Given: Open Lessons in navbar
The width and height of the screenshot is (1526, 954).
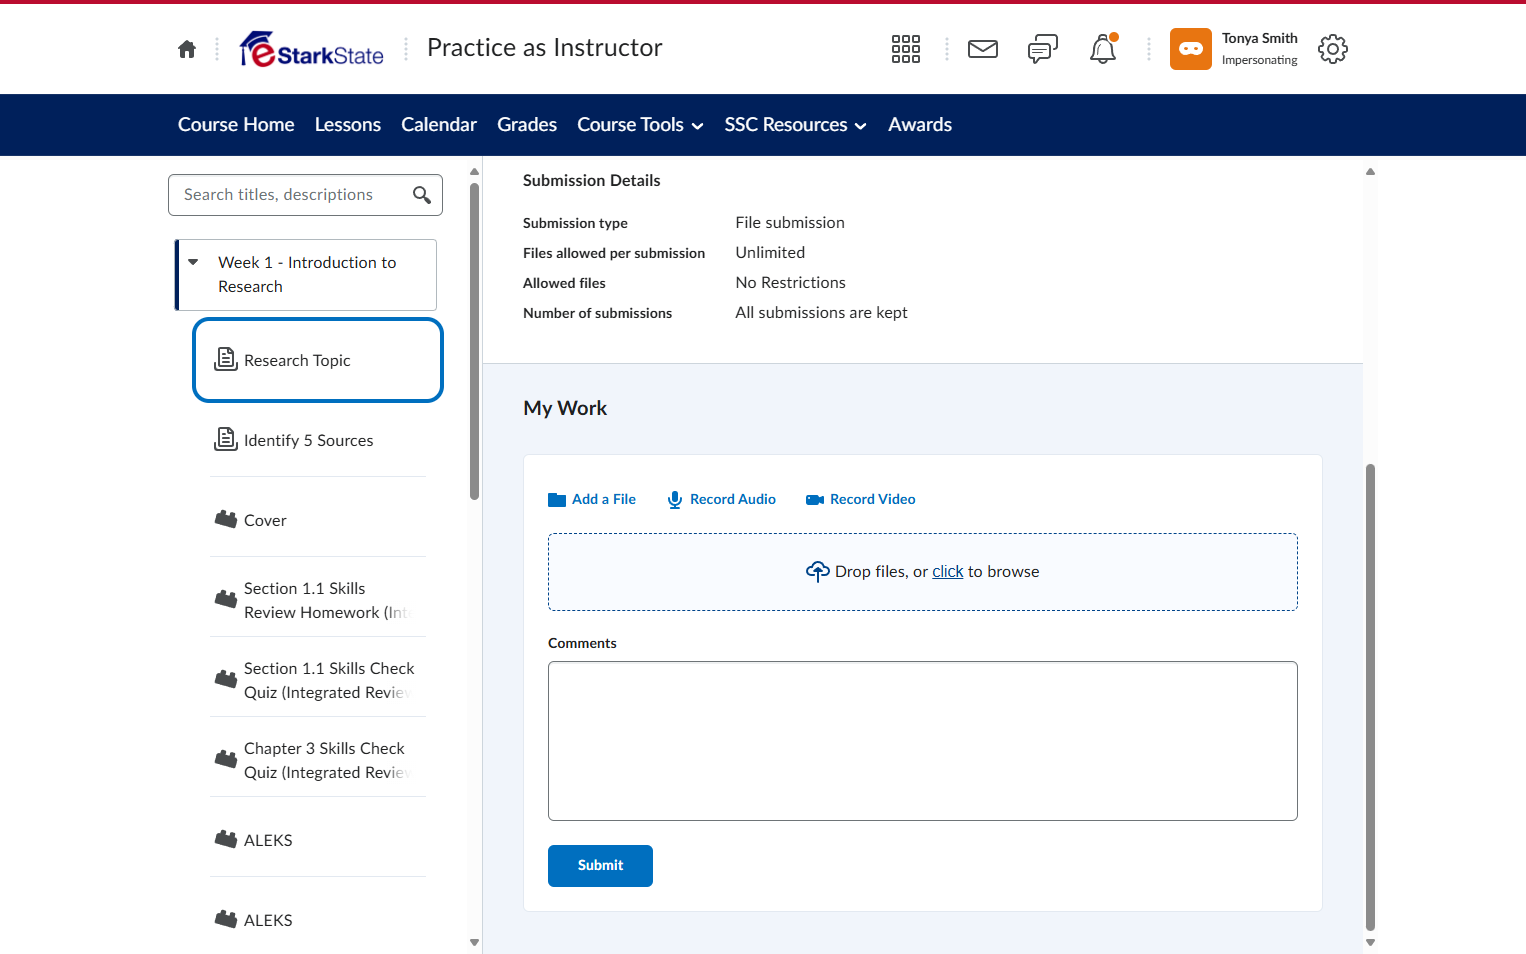Looking at the screenshot, I should [x=348, y=125].
